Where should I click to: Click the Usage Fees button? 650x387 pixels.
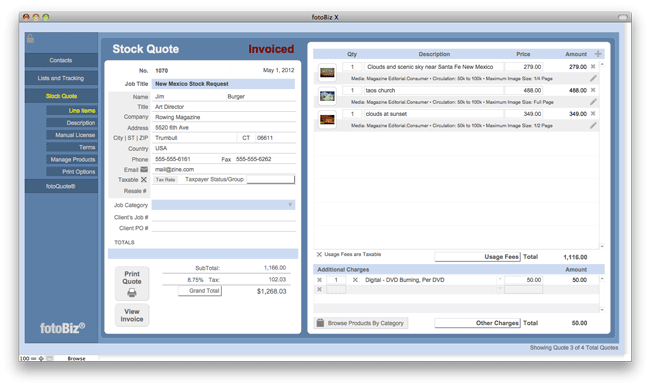(x=477, y=257)
